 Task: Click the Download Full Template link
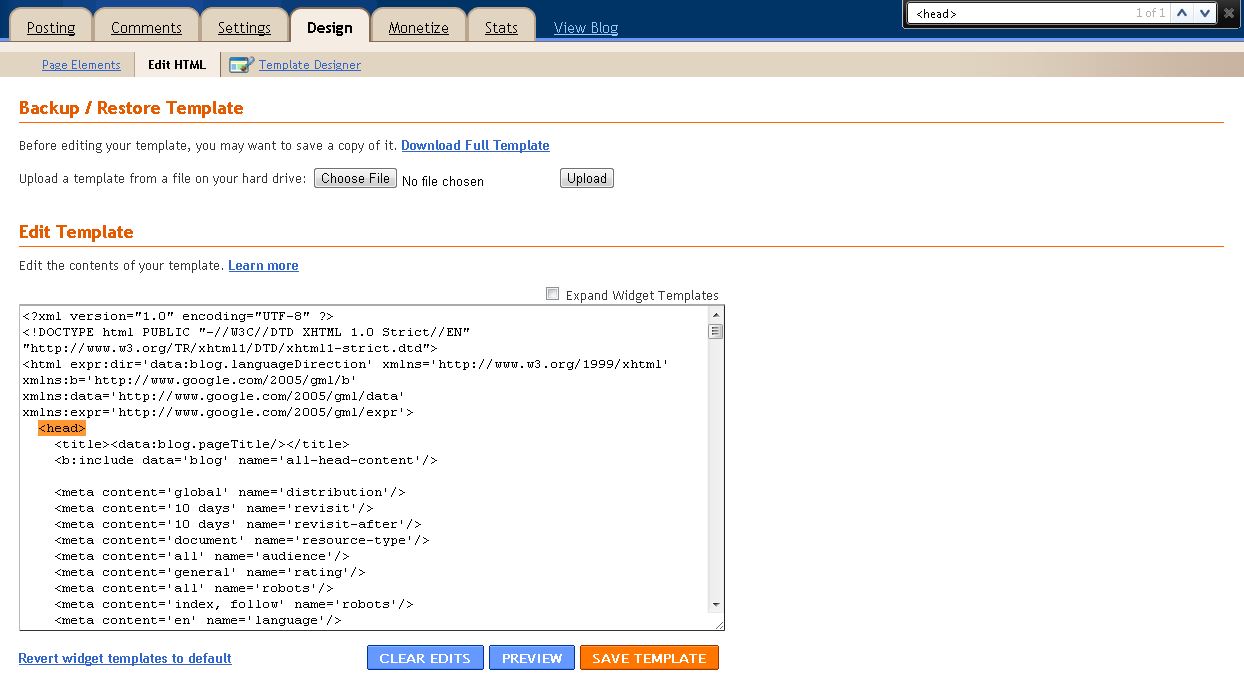pyautogui.click(x=475, y=145)
